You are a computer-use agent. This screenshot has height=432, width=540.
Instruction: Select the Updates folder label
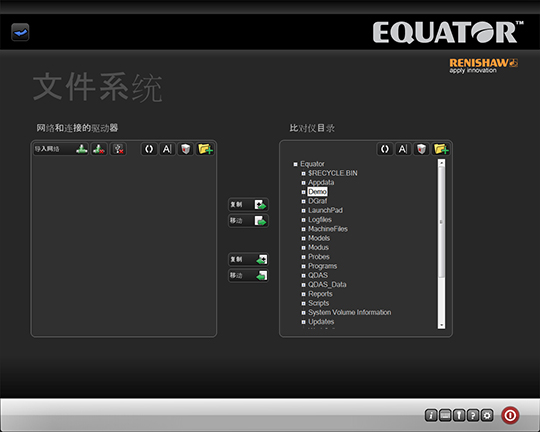321,322
